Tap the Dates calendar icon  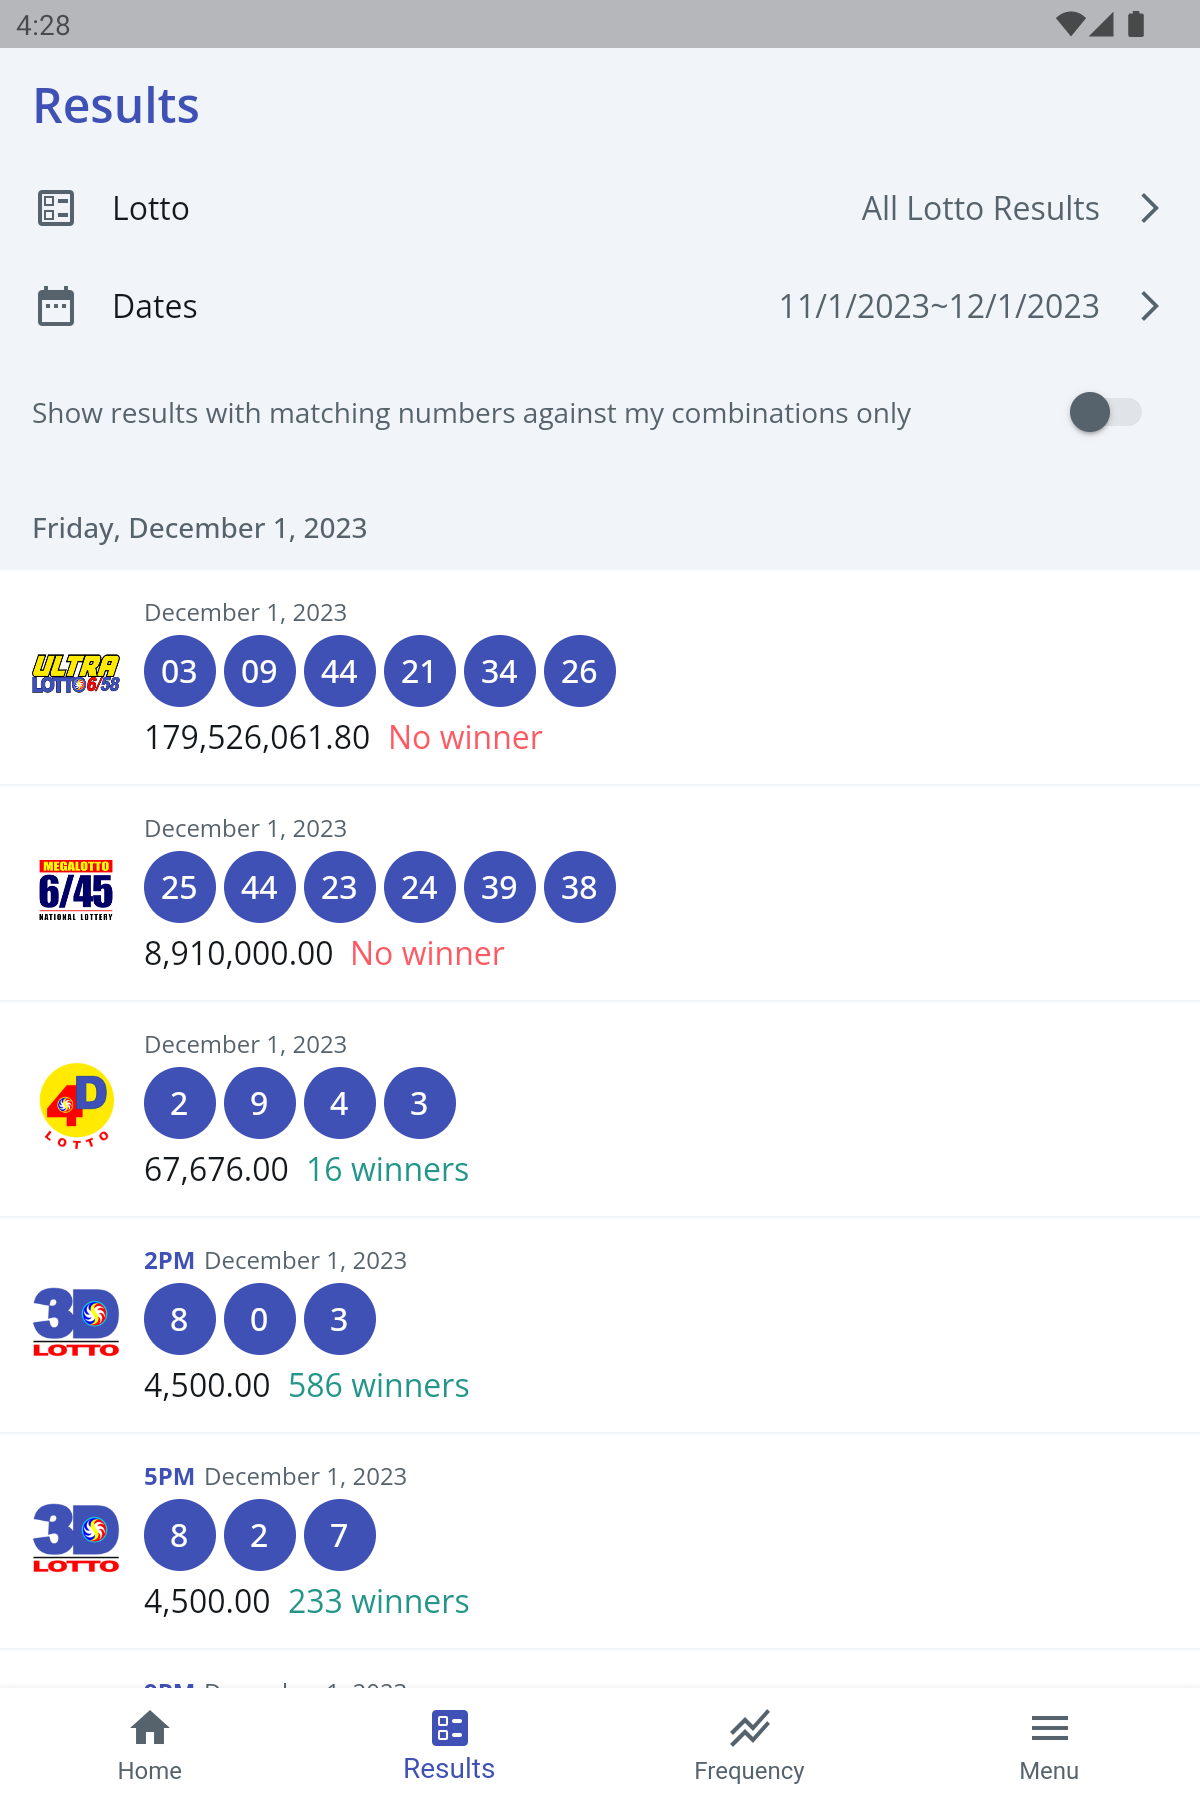56,306
